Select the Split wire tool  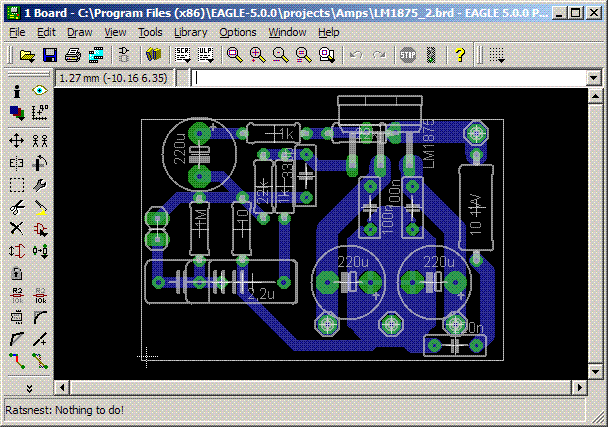[17, 340]
